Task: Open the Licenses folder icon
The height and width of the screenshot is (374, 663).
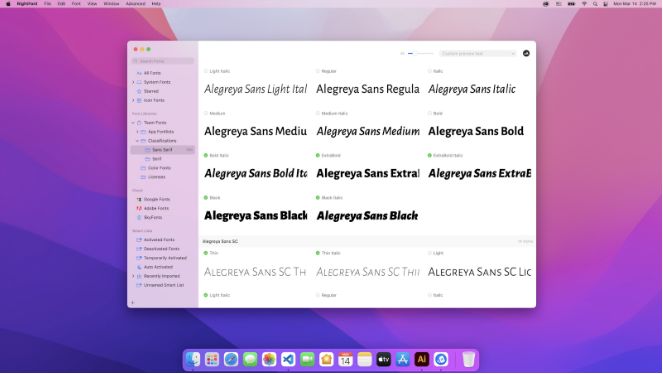Action: point(143,177)
